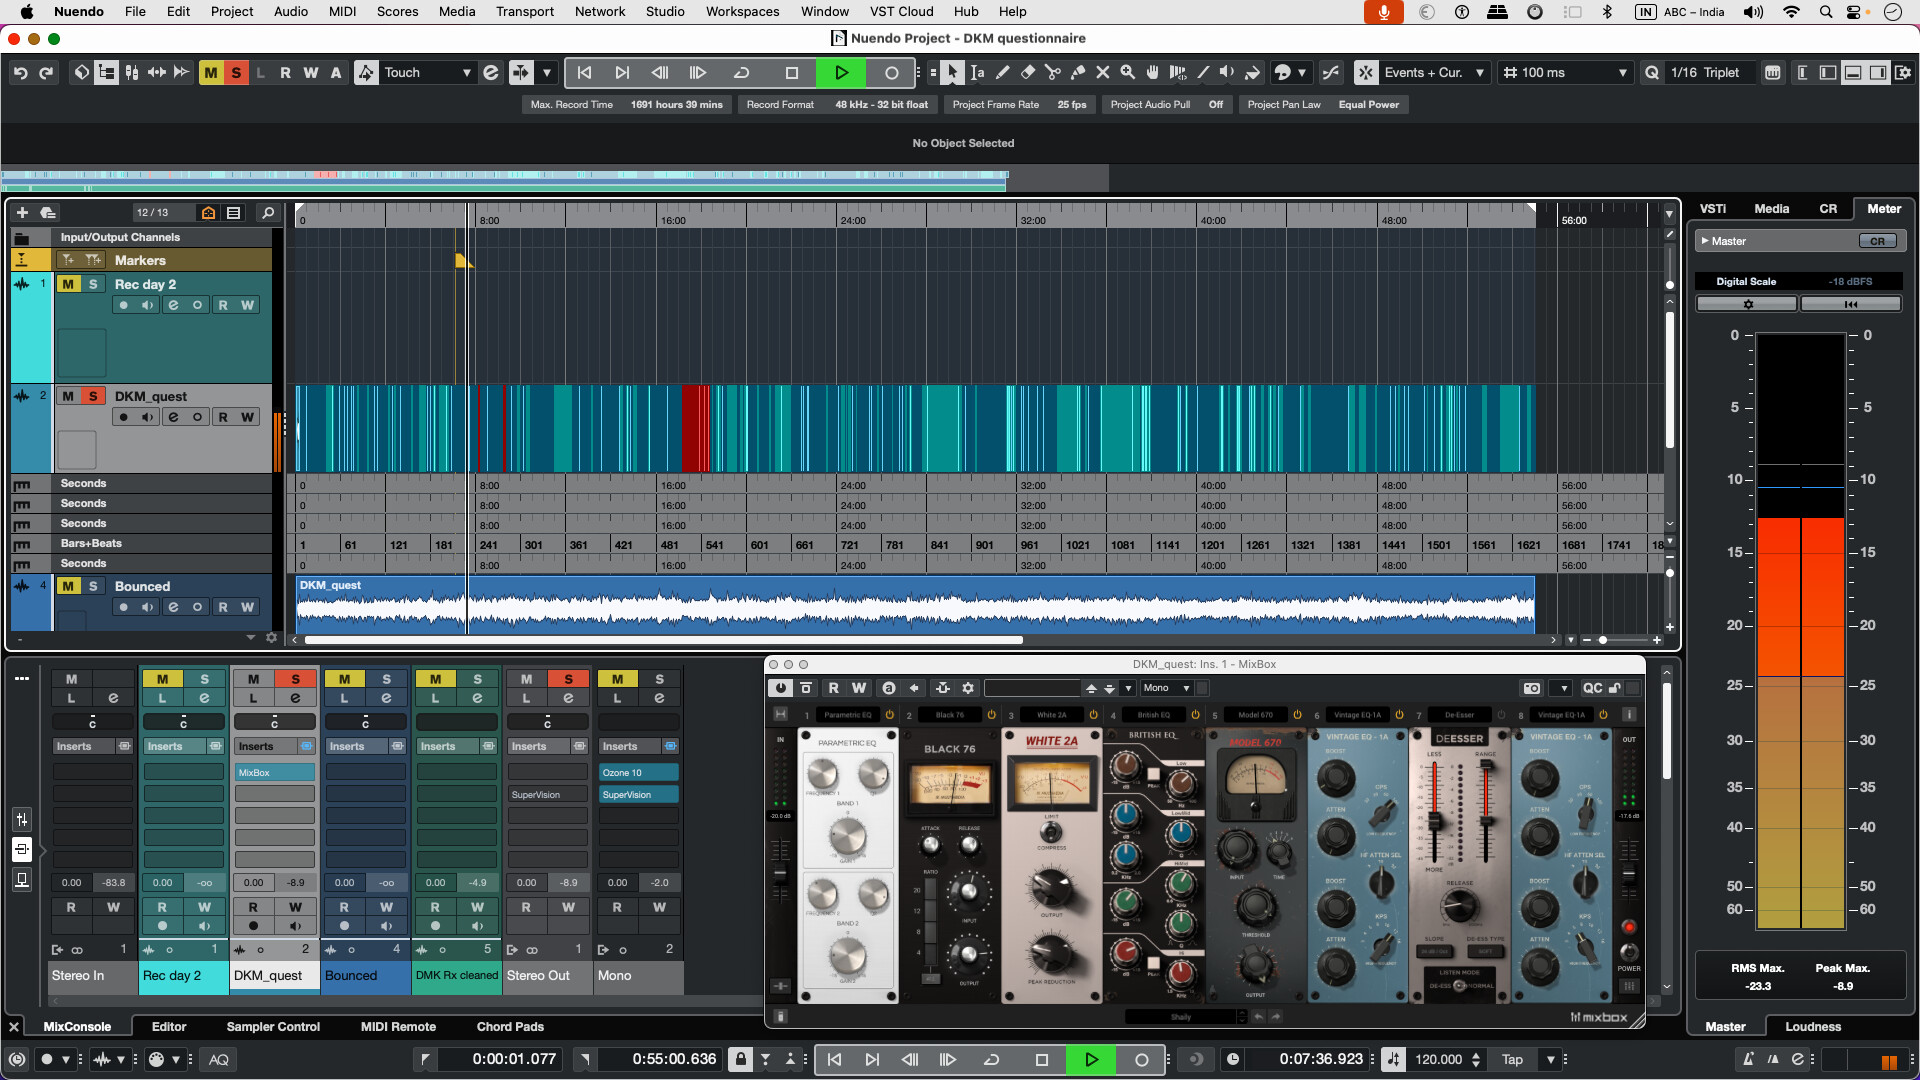Open the Tap tempo options dropdown arrow

click(1551, 1059)
